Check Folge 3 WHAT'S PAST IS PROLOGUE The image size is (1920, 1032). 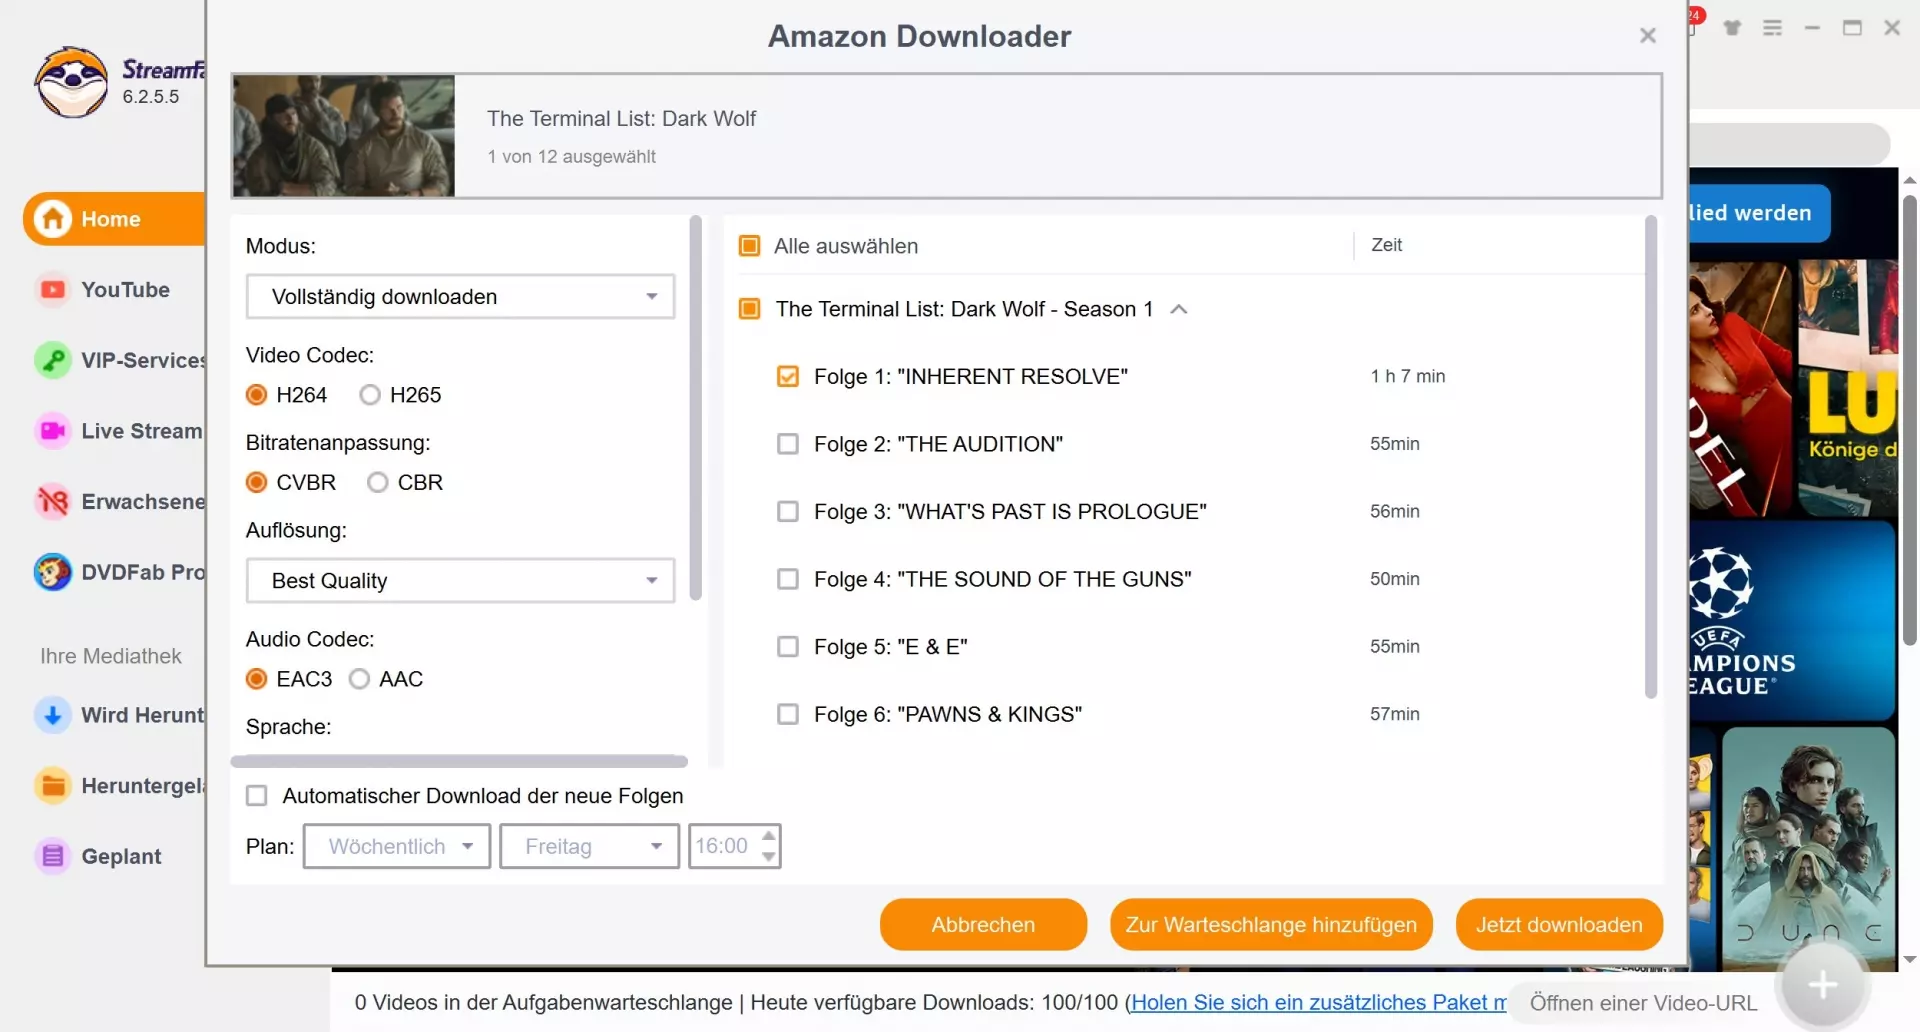click(788, 512)
